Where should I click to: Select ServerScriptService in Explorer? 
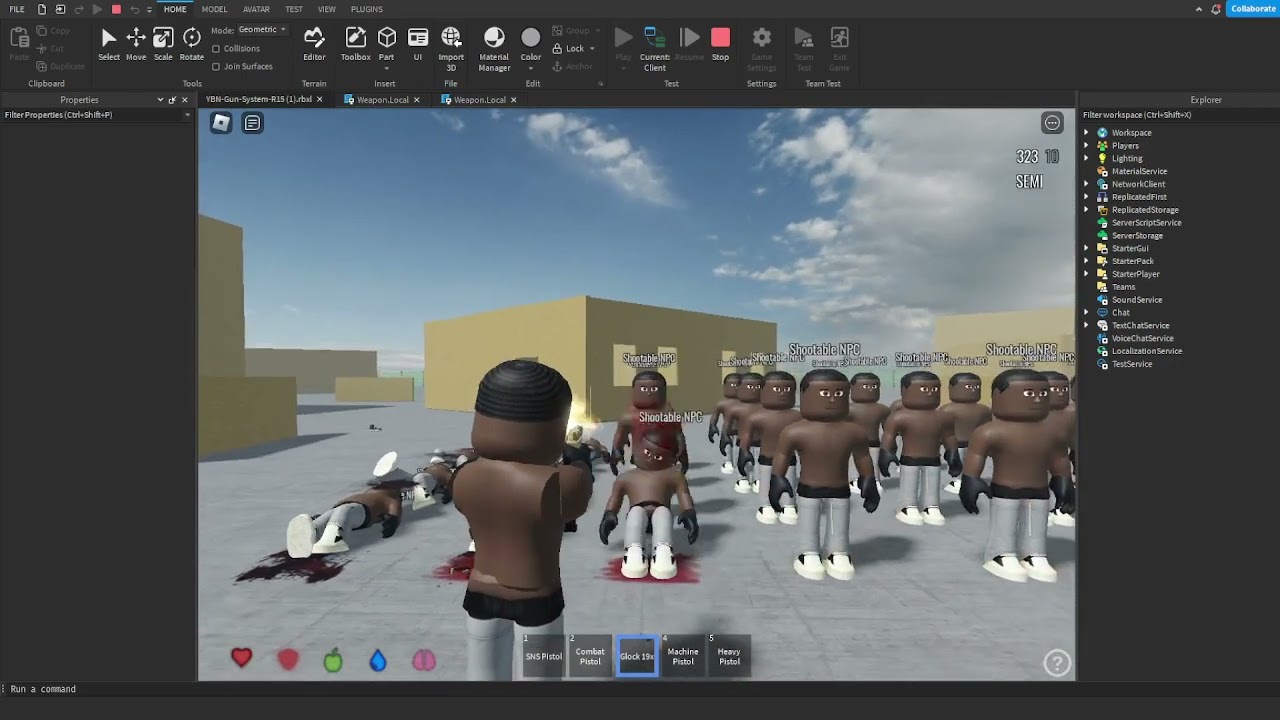1146,222
